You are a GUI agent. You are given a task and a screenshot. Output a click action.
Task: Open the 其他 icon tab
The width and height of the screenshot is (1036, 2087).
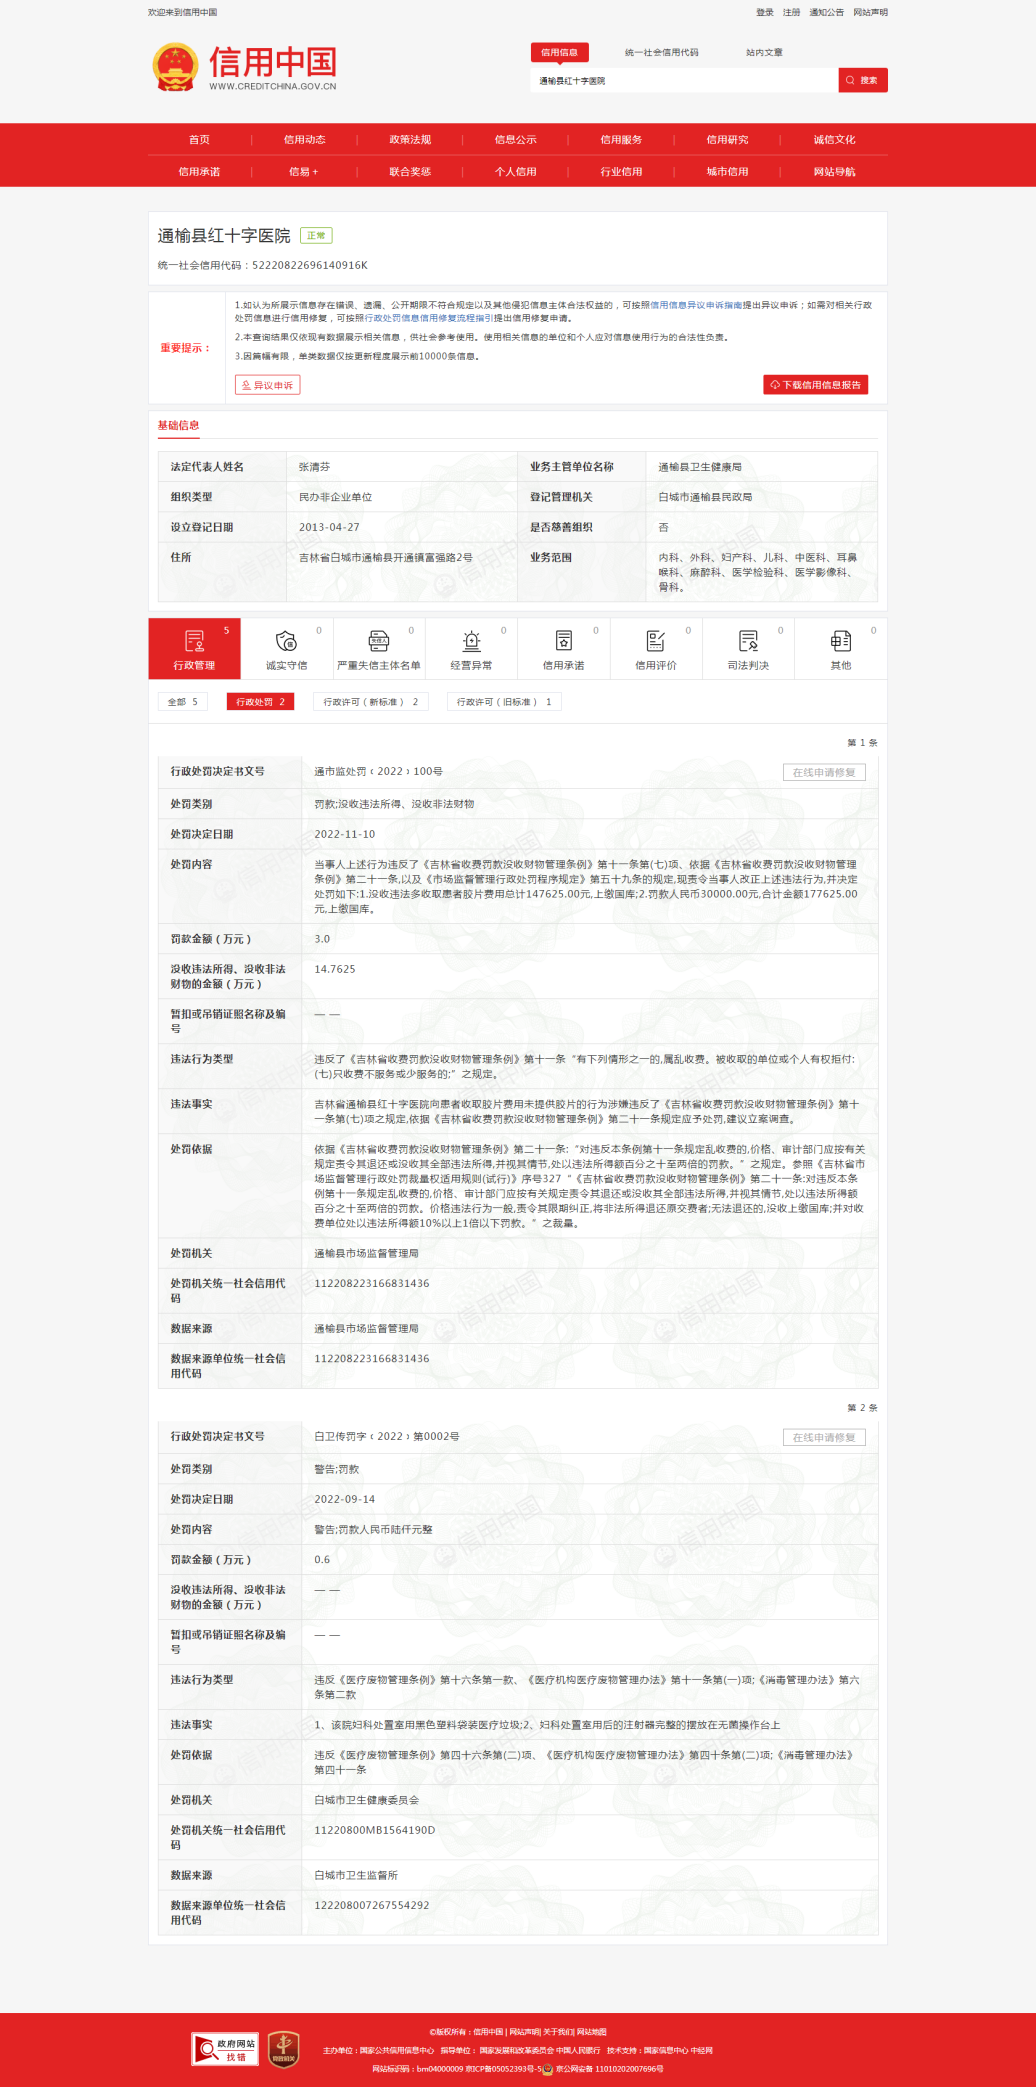pyautogui.click(x=841, y=649)
